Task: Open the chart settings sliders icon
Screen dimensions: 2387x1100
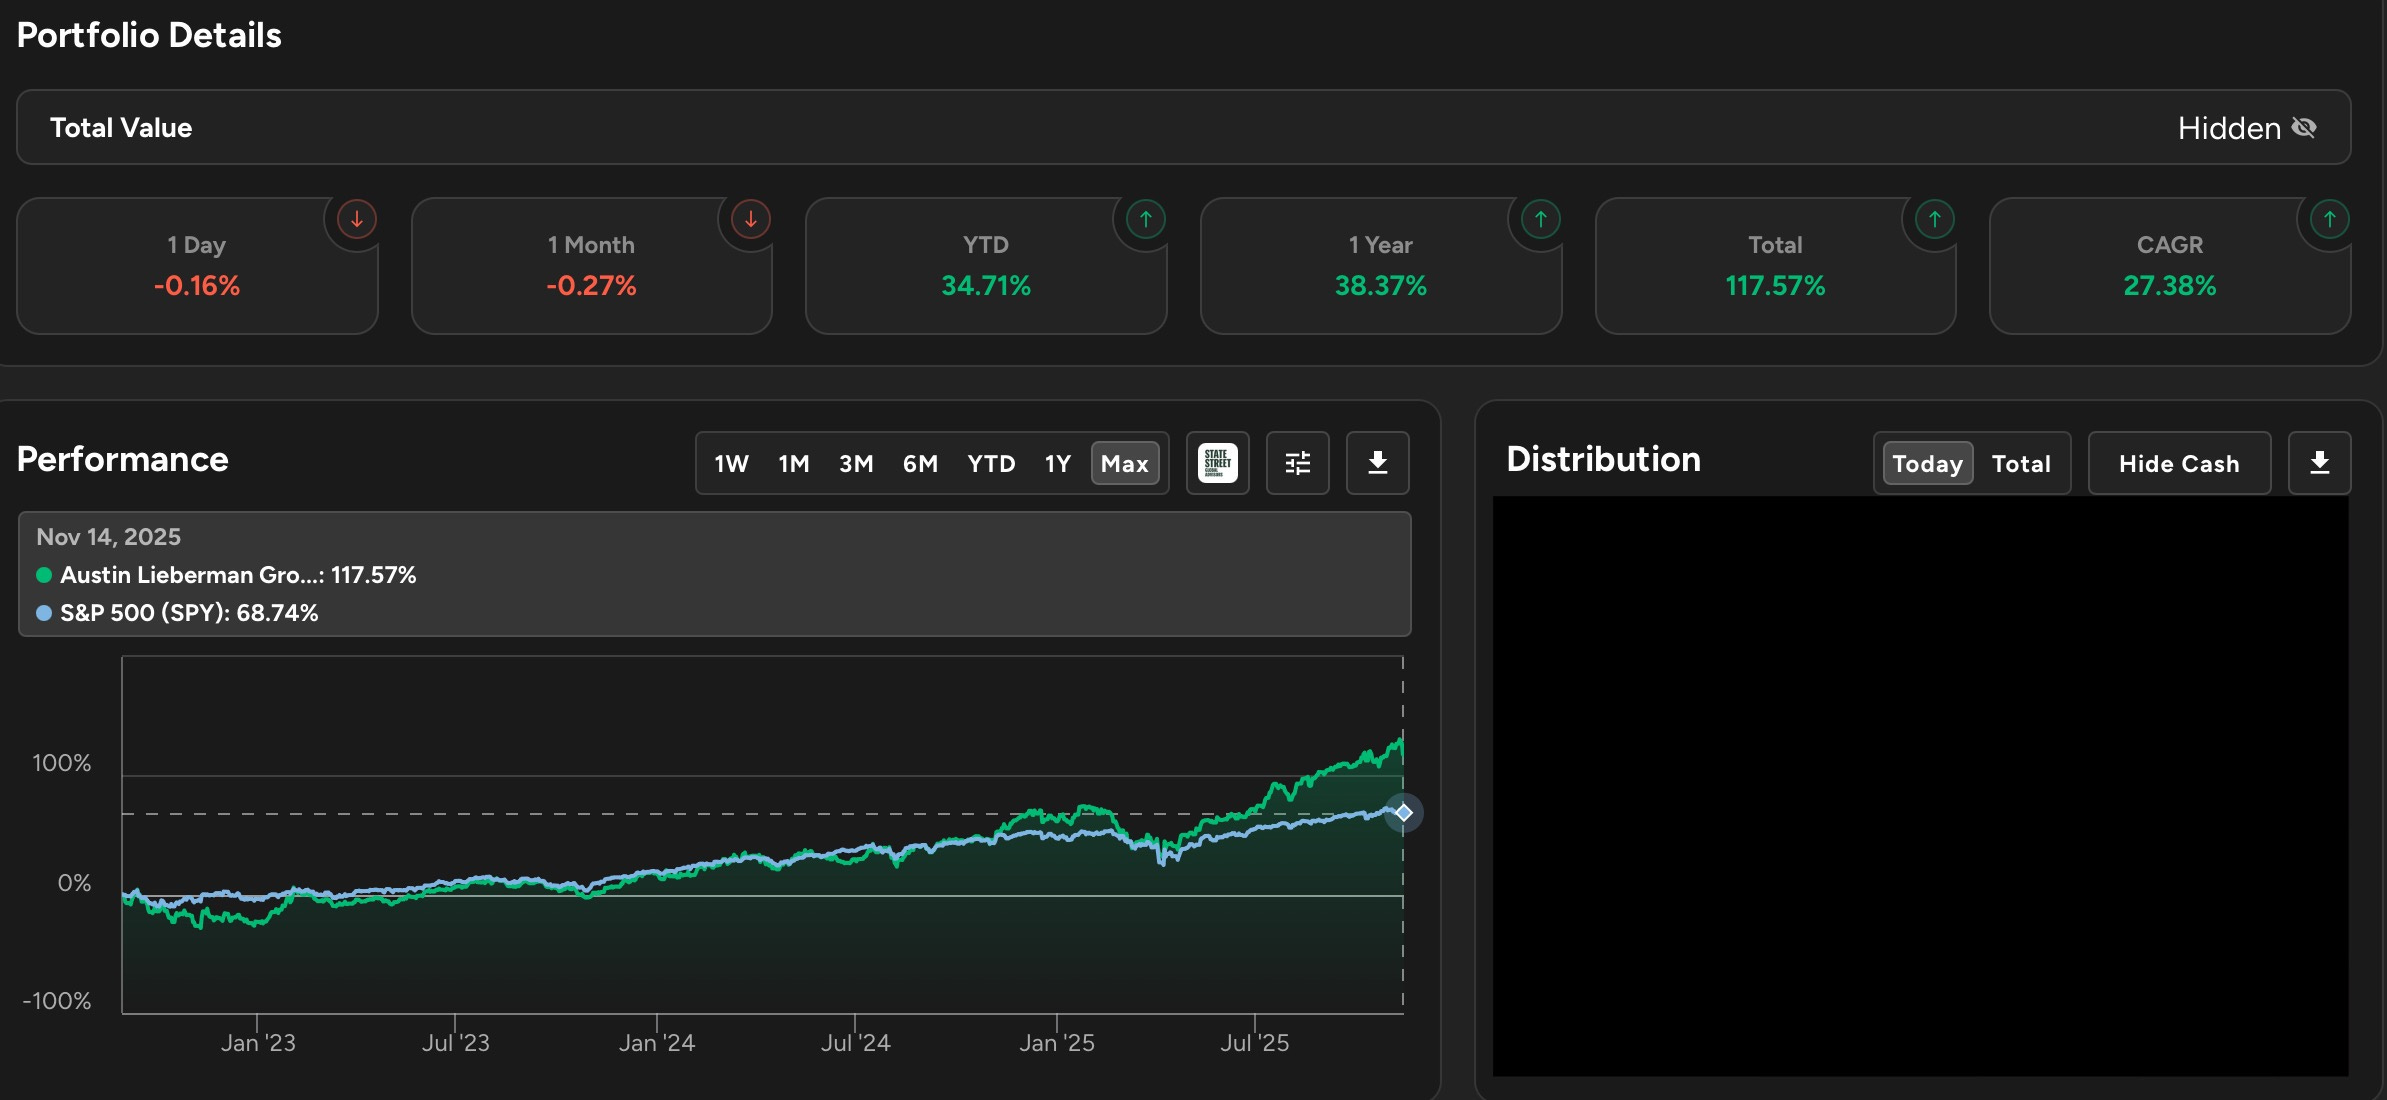Action: coord(1297,463)
